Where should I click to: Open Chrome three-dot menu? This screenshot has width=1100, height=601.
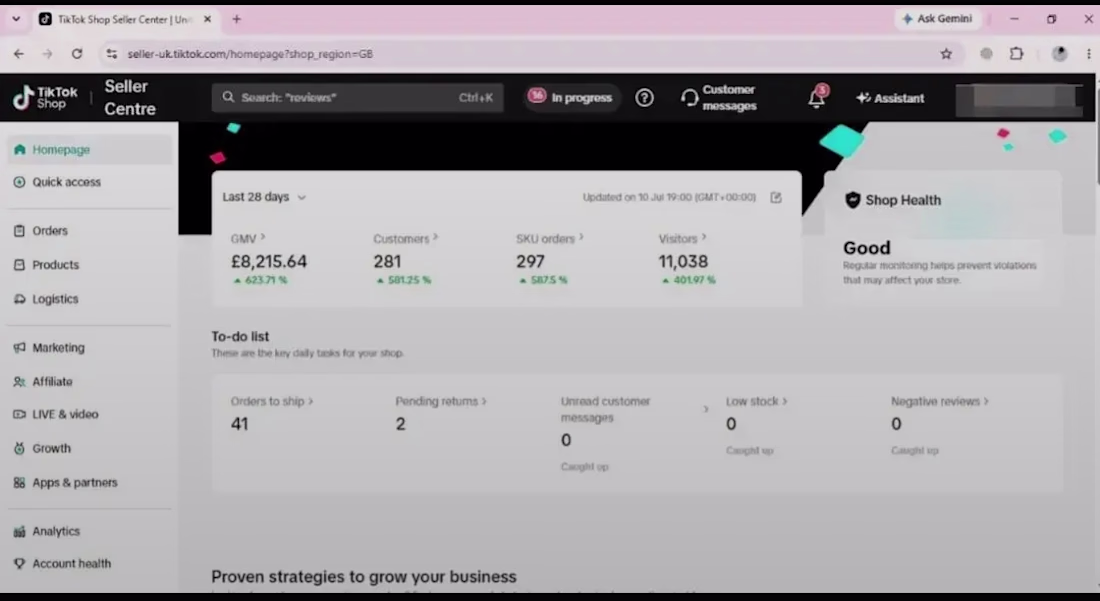pos(1089,54)
